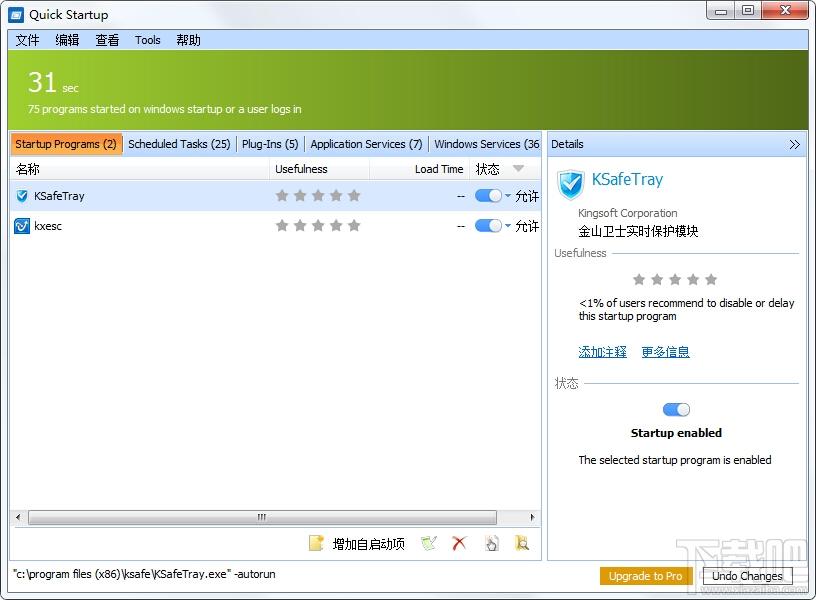
Task: Click "The selected startup program is enabled" text
Action: [675, 460]
